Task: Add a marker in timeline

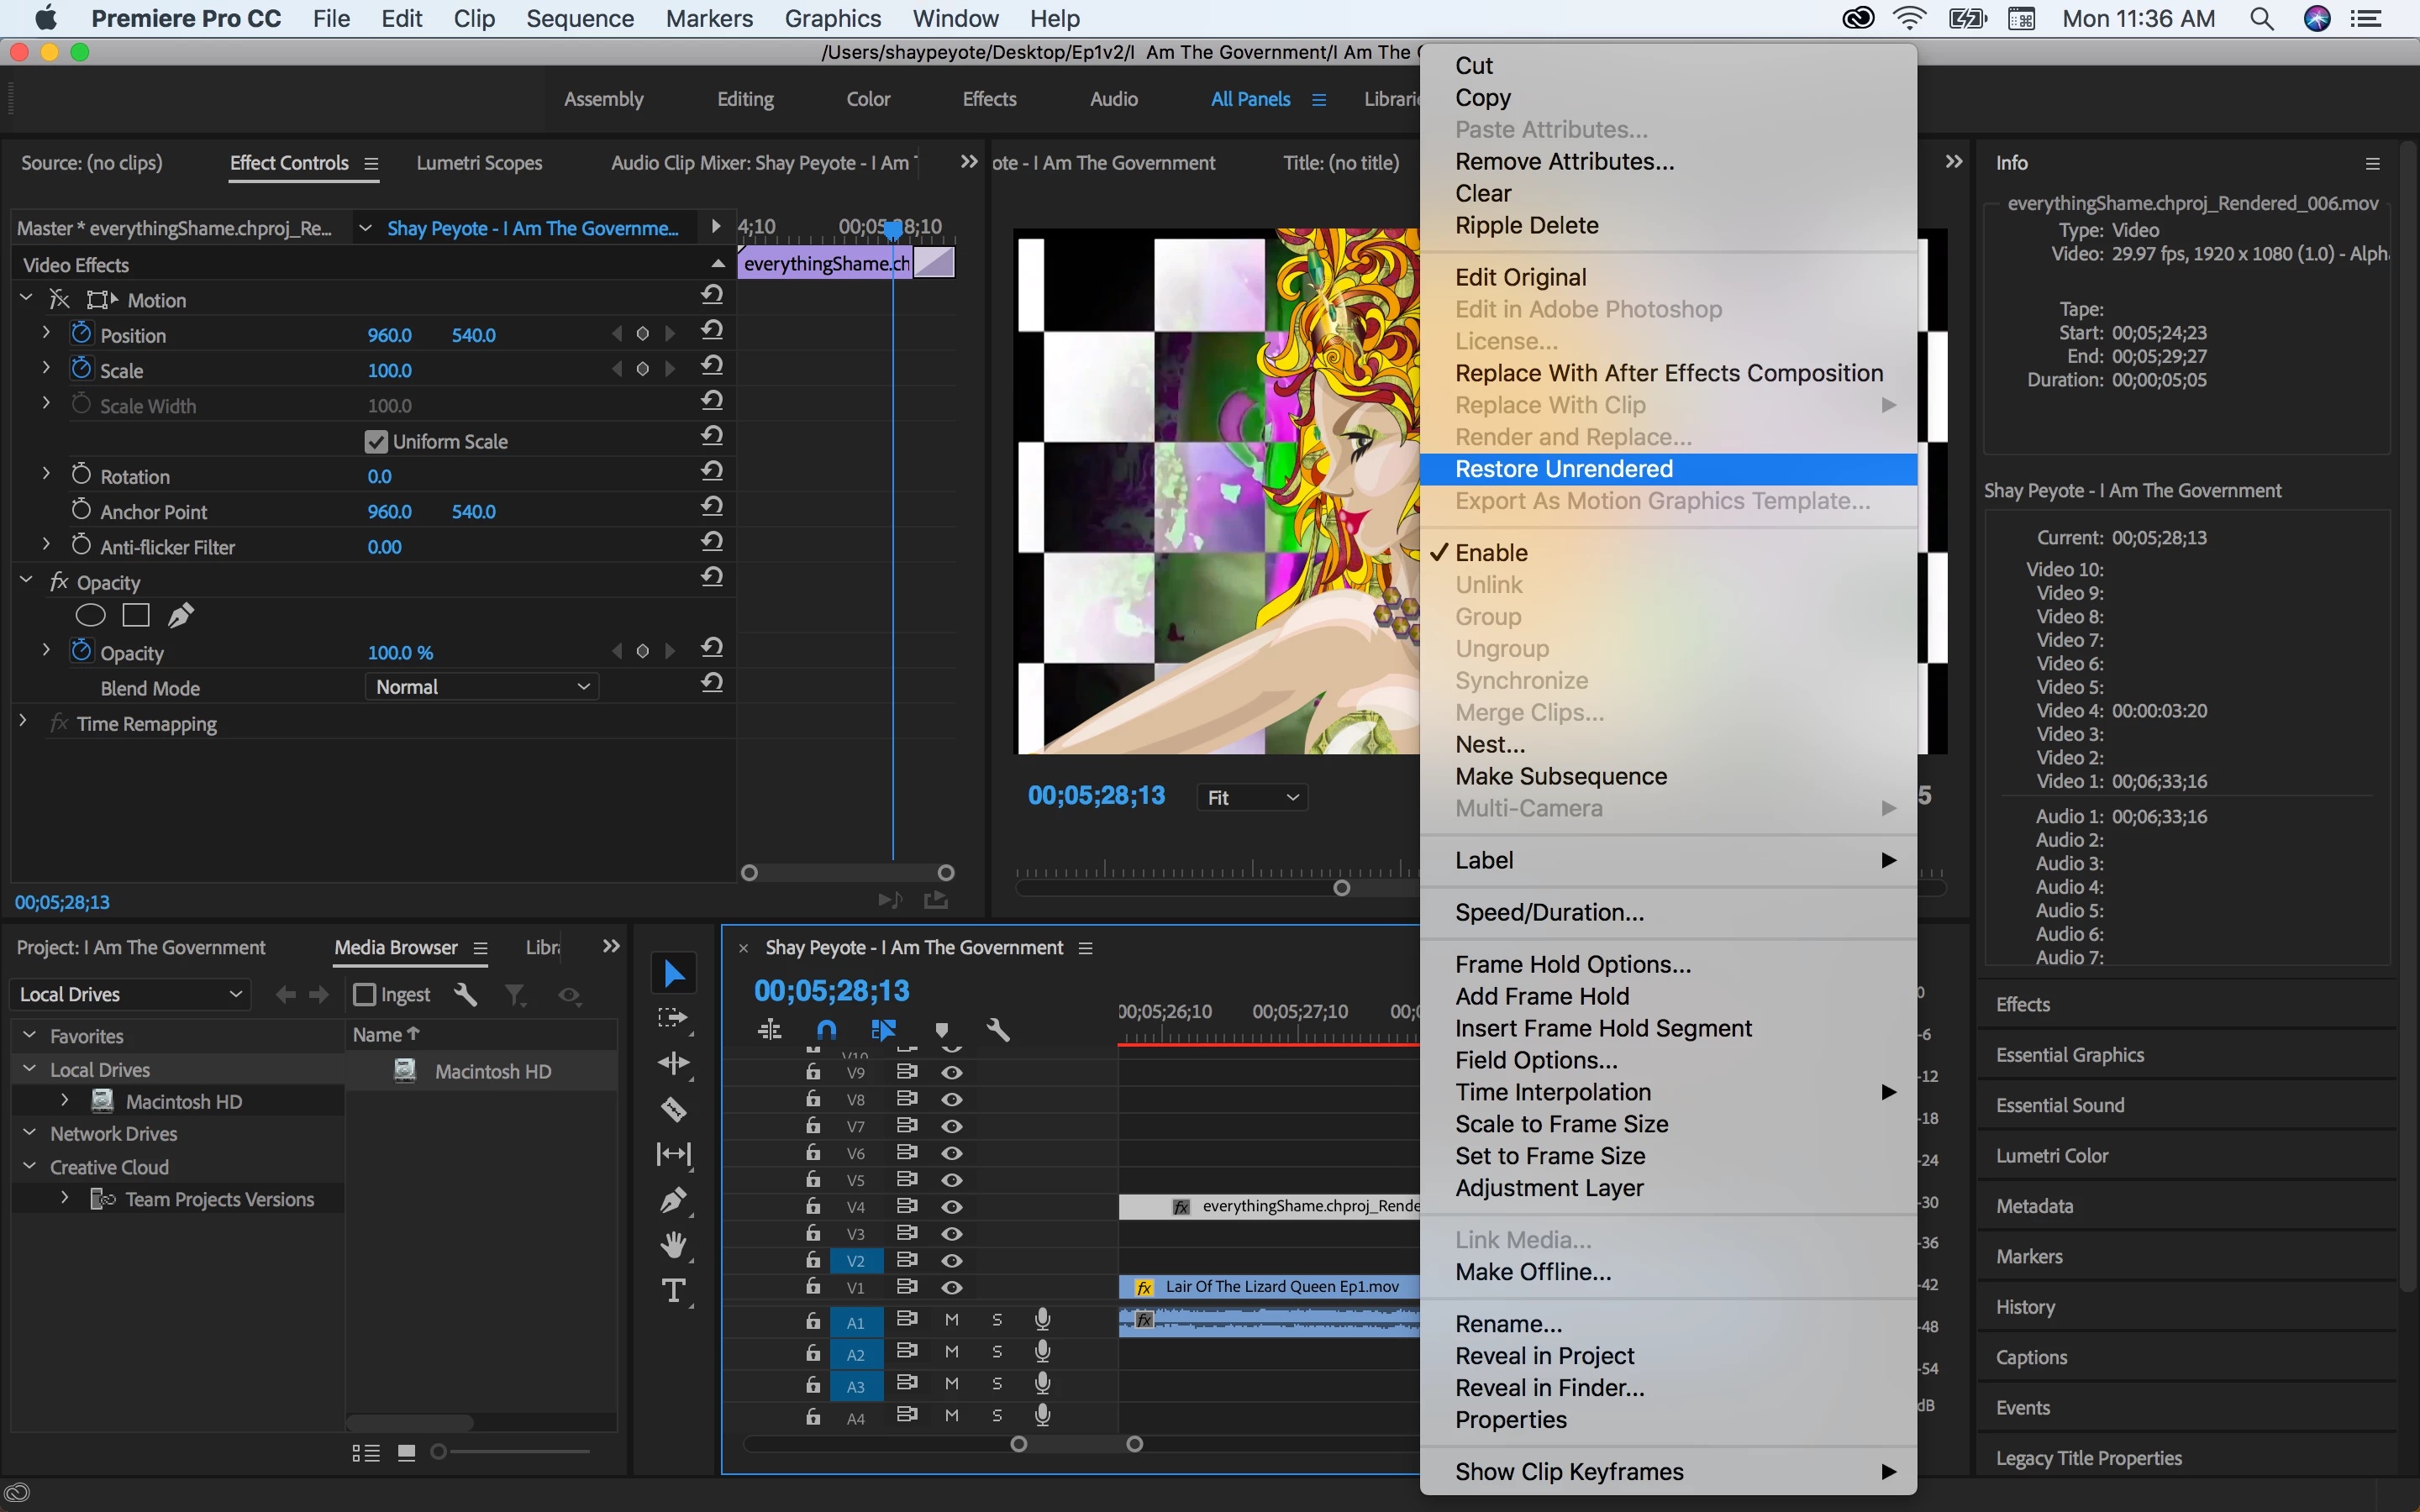Action: tap(941, 1030)
